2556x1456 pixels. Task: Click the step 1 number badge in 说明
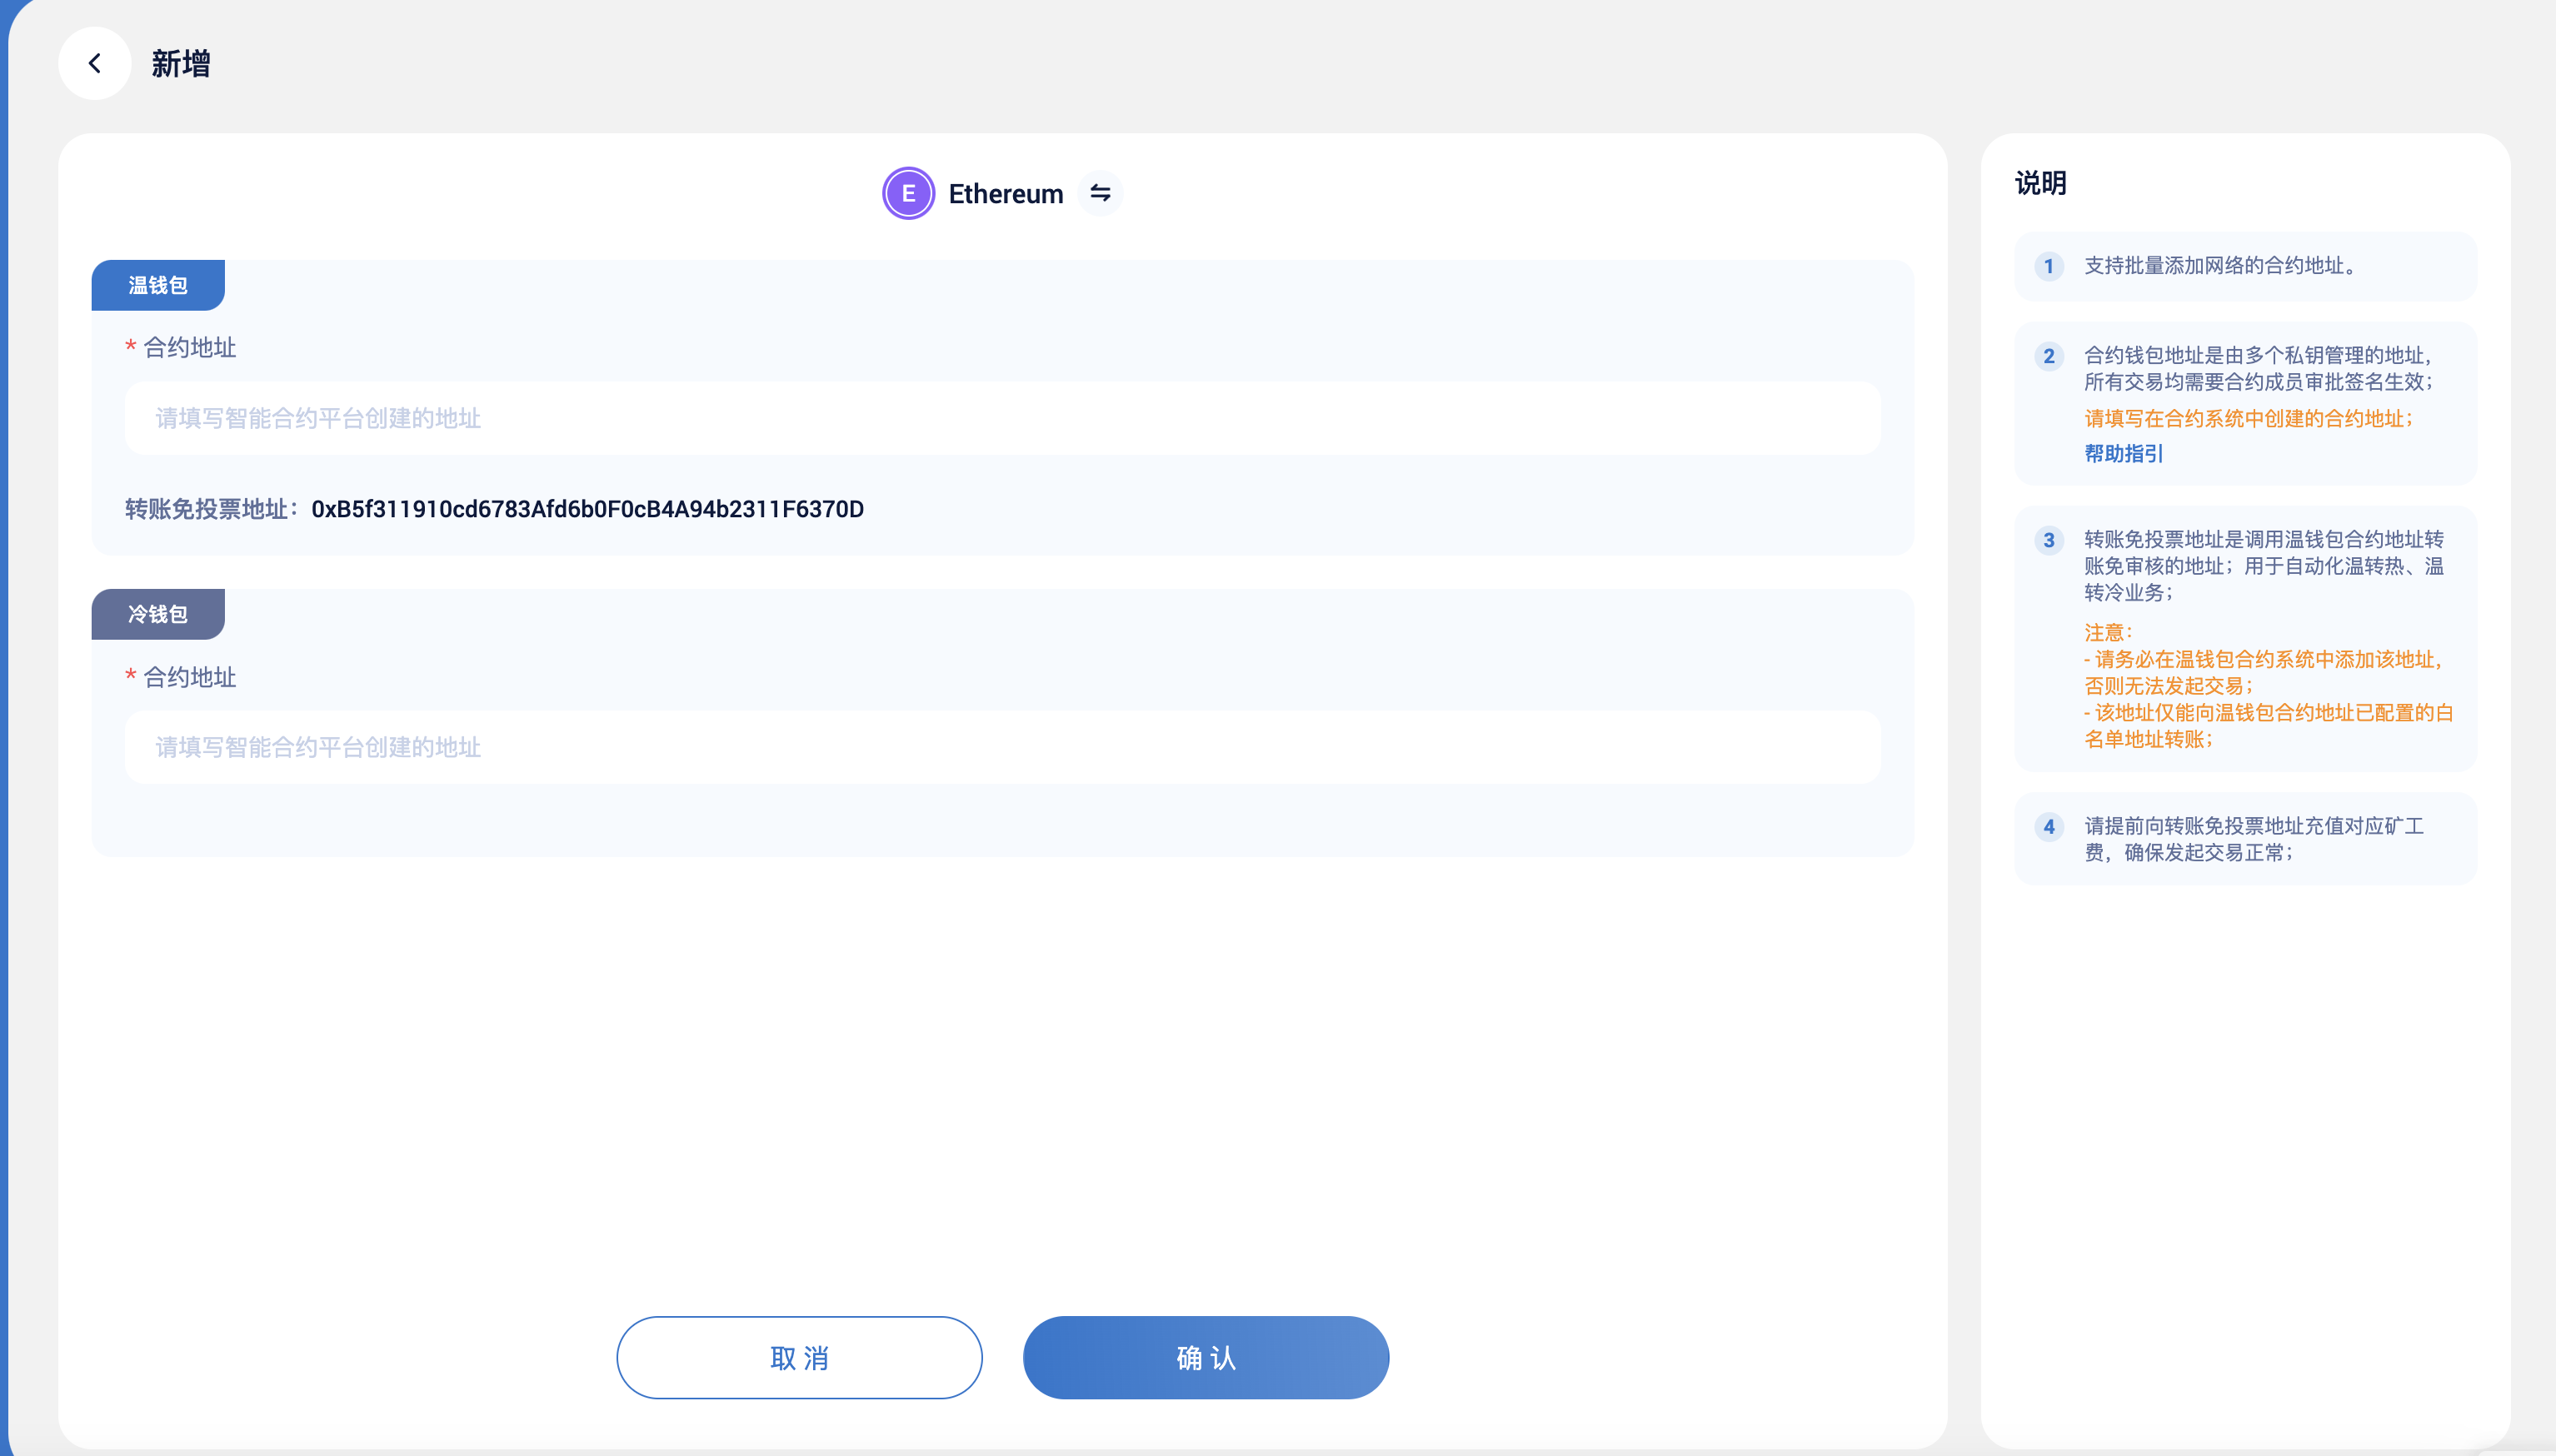click(x=2050, y=265)
